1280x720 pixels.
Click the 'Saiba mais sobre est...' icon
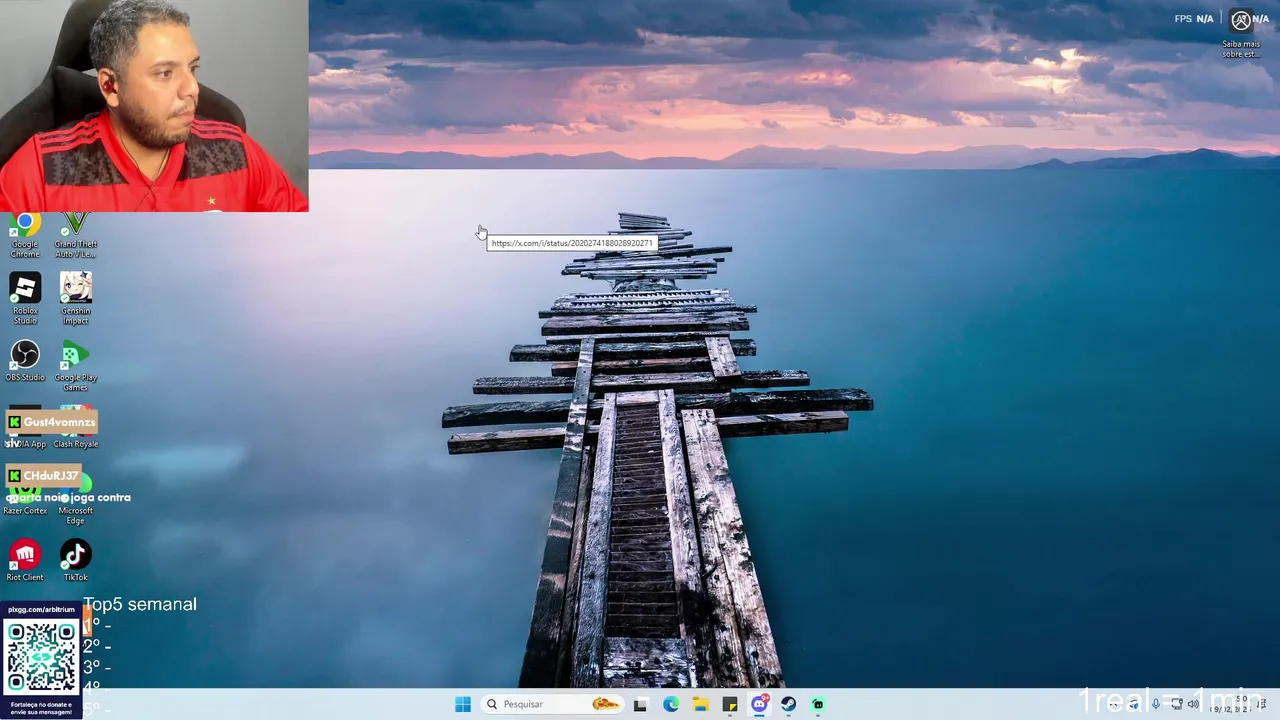click(1241, 34)
